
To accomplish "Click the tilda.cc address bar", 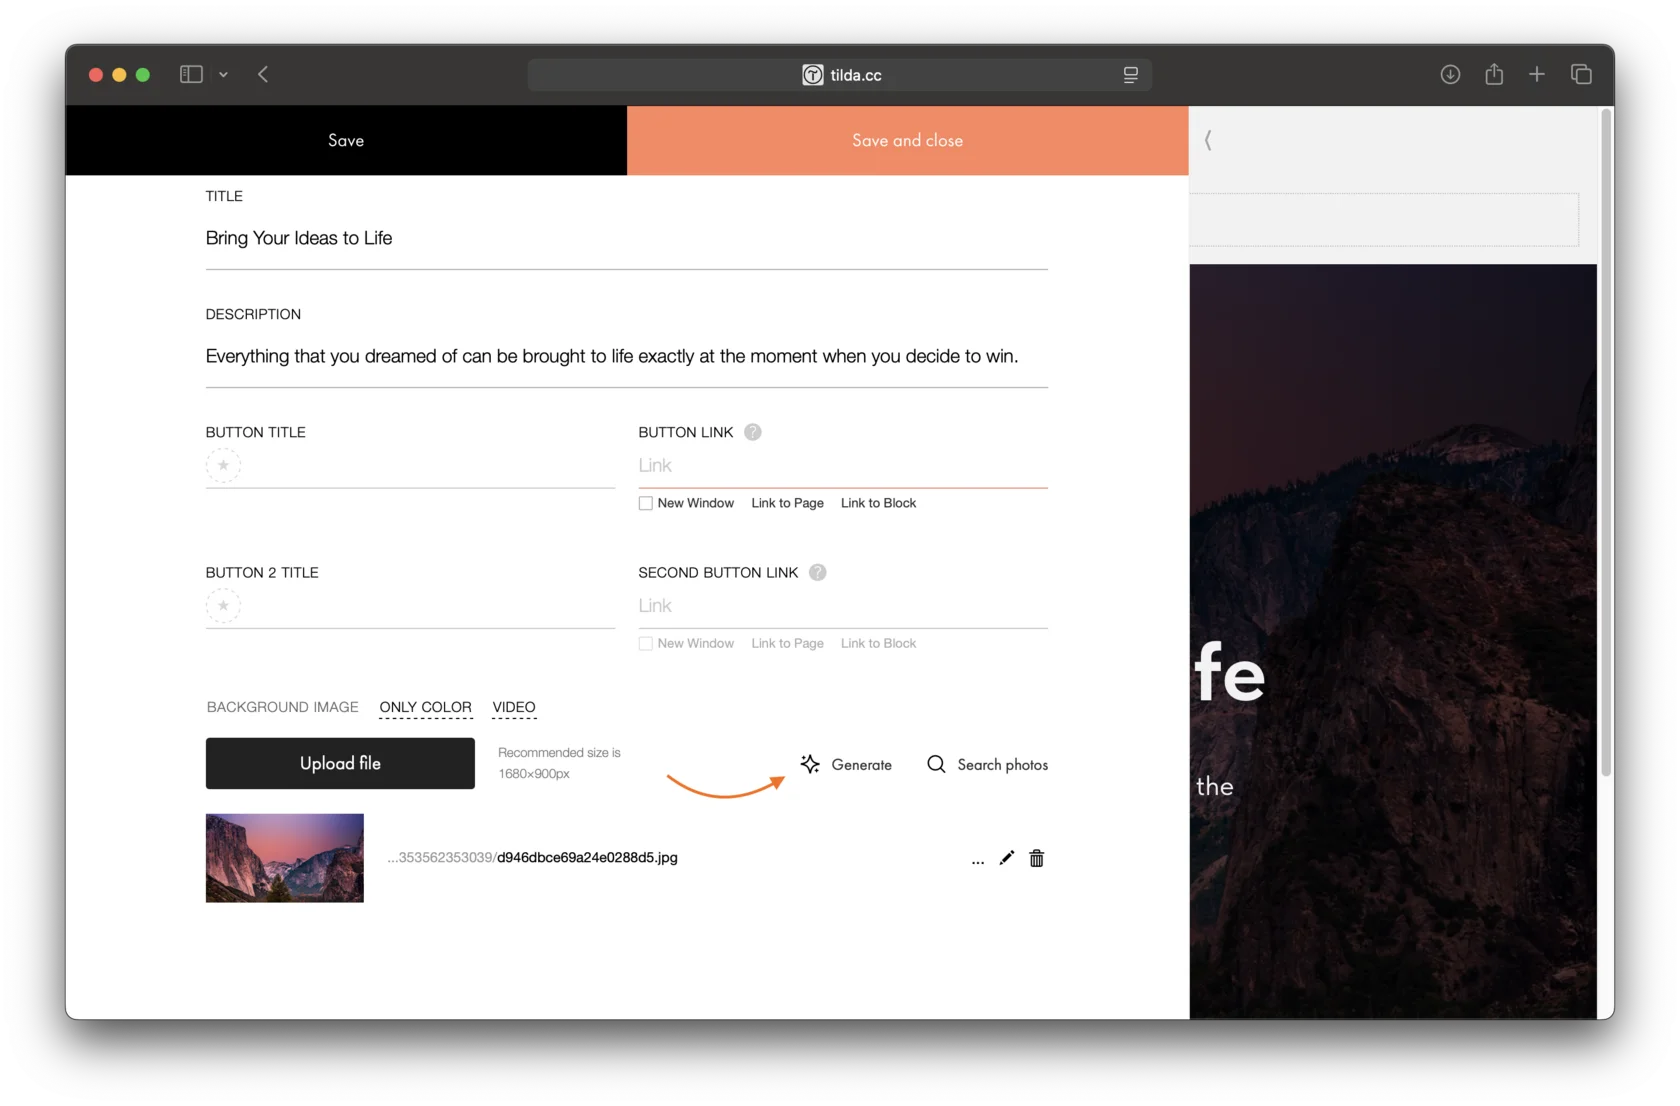I will [840, 75].
